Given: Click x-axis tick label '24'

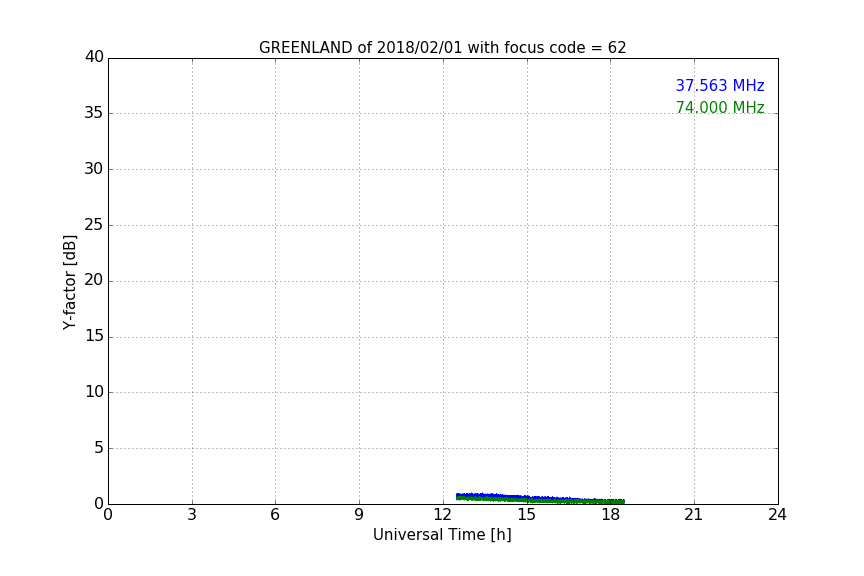Looking at the screenshot, I should tap(777, 515).
